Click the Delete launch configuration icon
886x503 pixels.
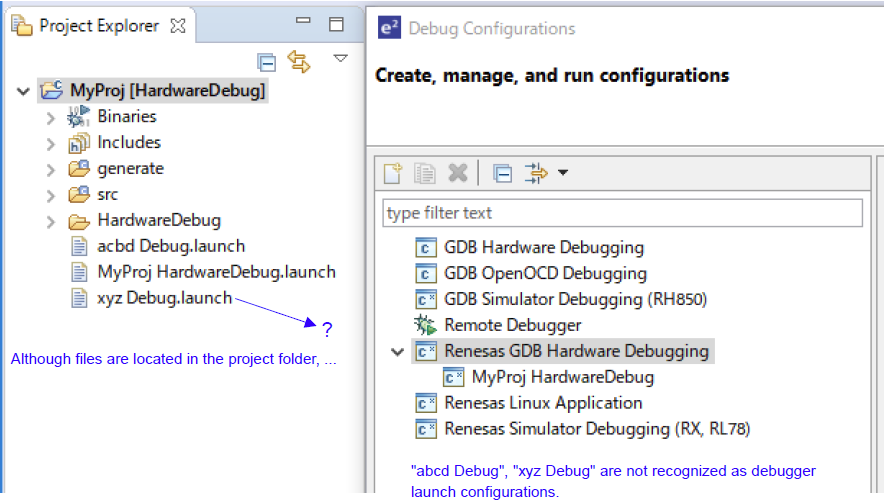(x=457, y=174)
